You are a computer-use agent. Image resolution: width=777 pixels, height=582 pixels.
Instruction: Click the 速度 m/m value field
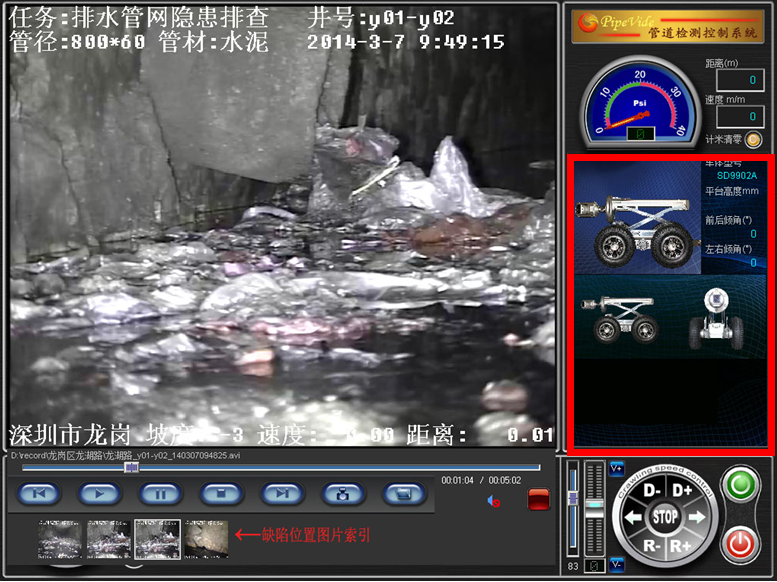[x=738, y=116]
